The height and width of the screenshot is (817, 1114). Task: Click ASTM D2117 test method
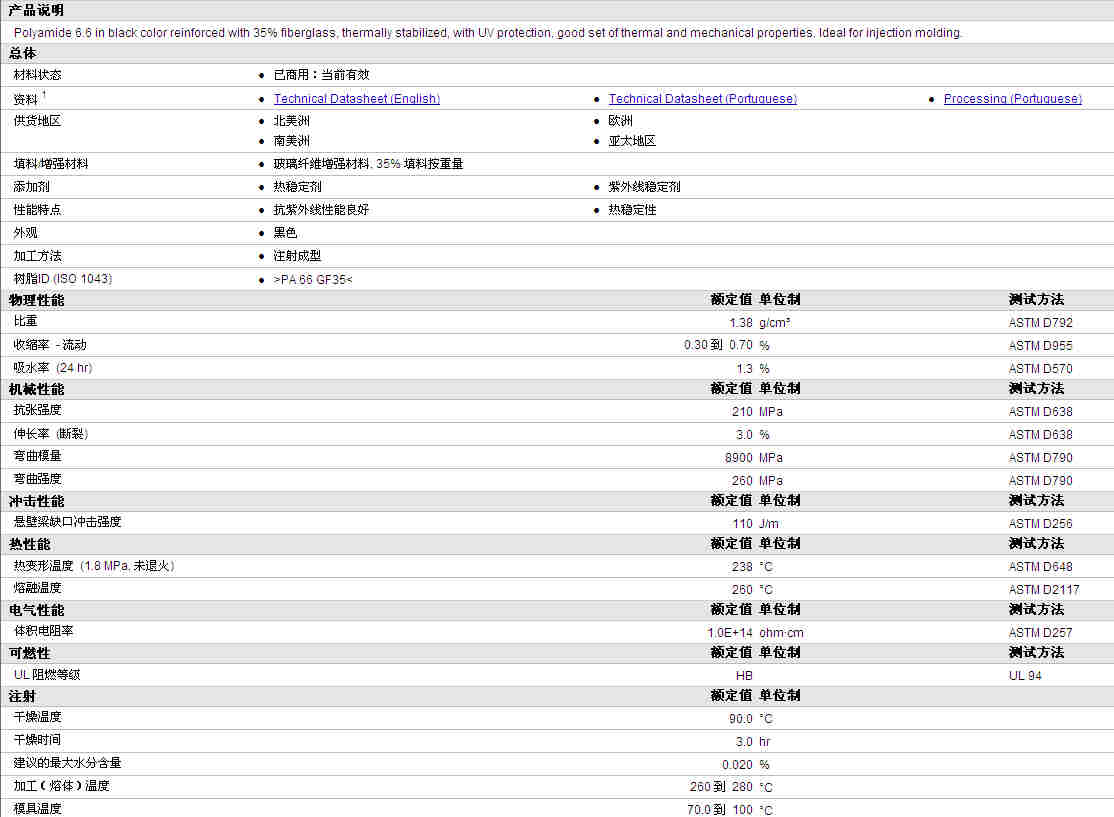pyautogui.click(x=1044, y=590)
